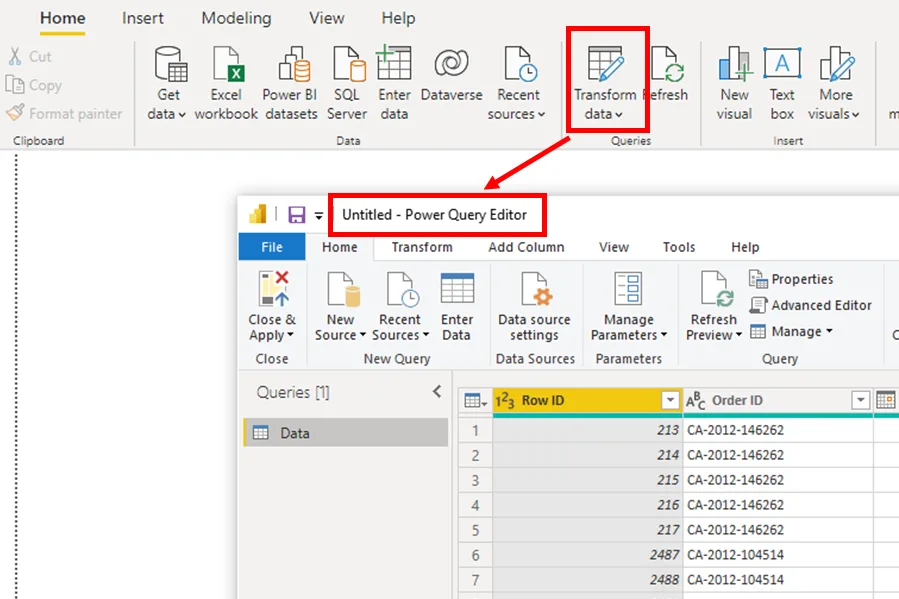Select the Row ID column header
The image size is (899, 599).
(588, 400)
